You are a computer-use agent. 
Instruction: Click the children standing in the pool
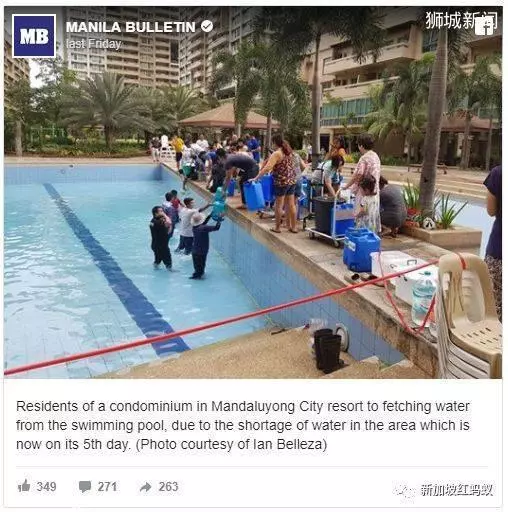point(183,233)
